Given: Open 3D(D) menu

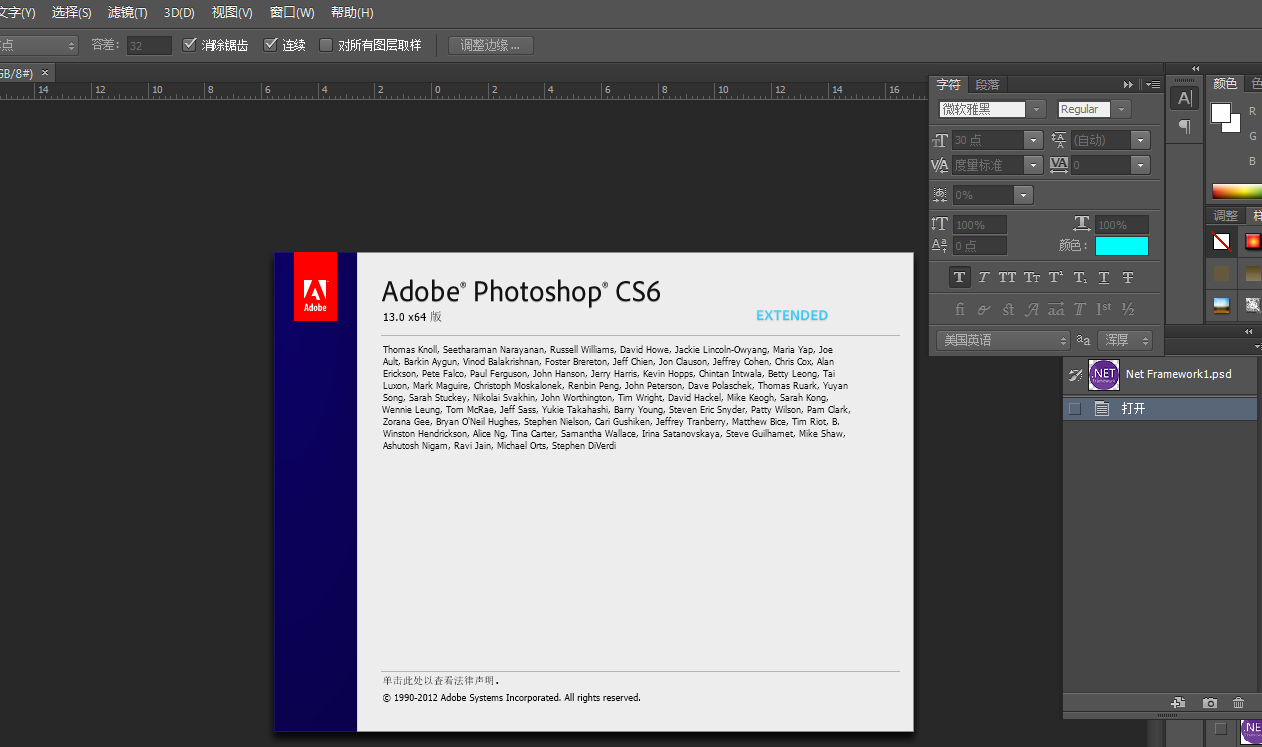Looking at the screenshot, I should tap(179, 12).
